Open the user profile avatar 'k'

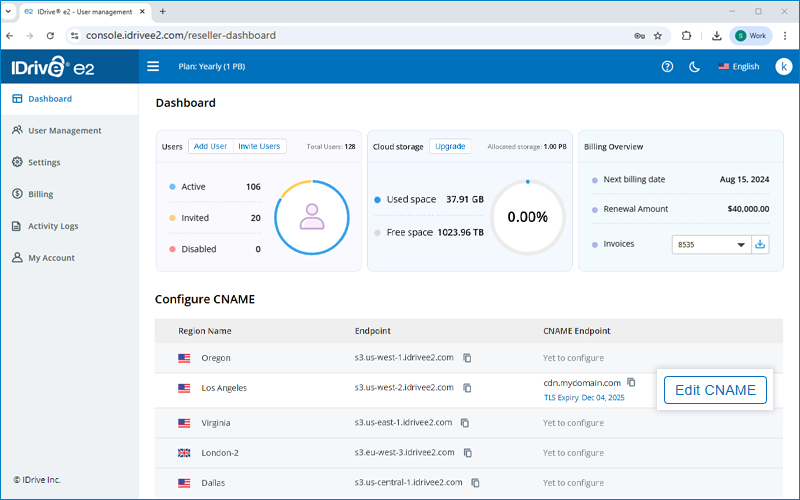coord(783,66)
